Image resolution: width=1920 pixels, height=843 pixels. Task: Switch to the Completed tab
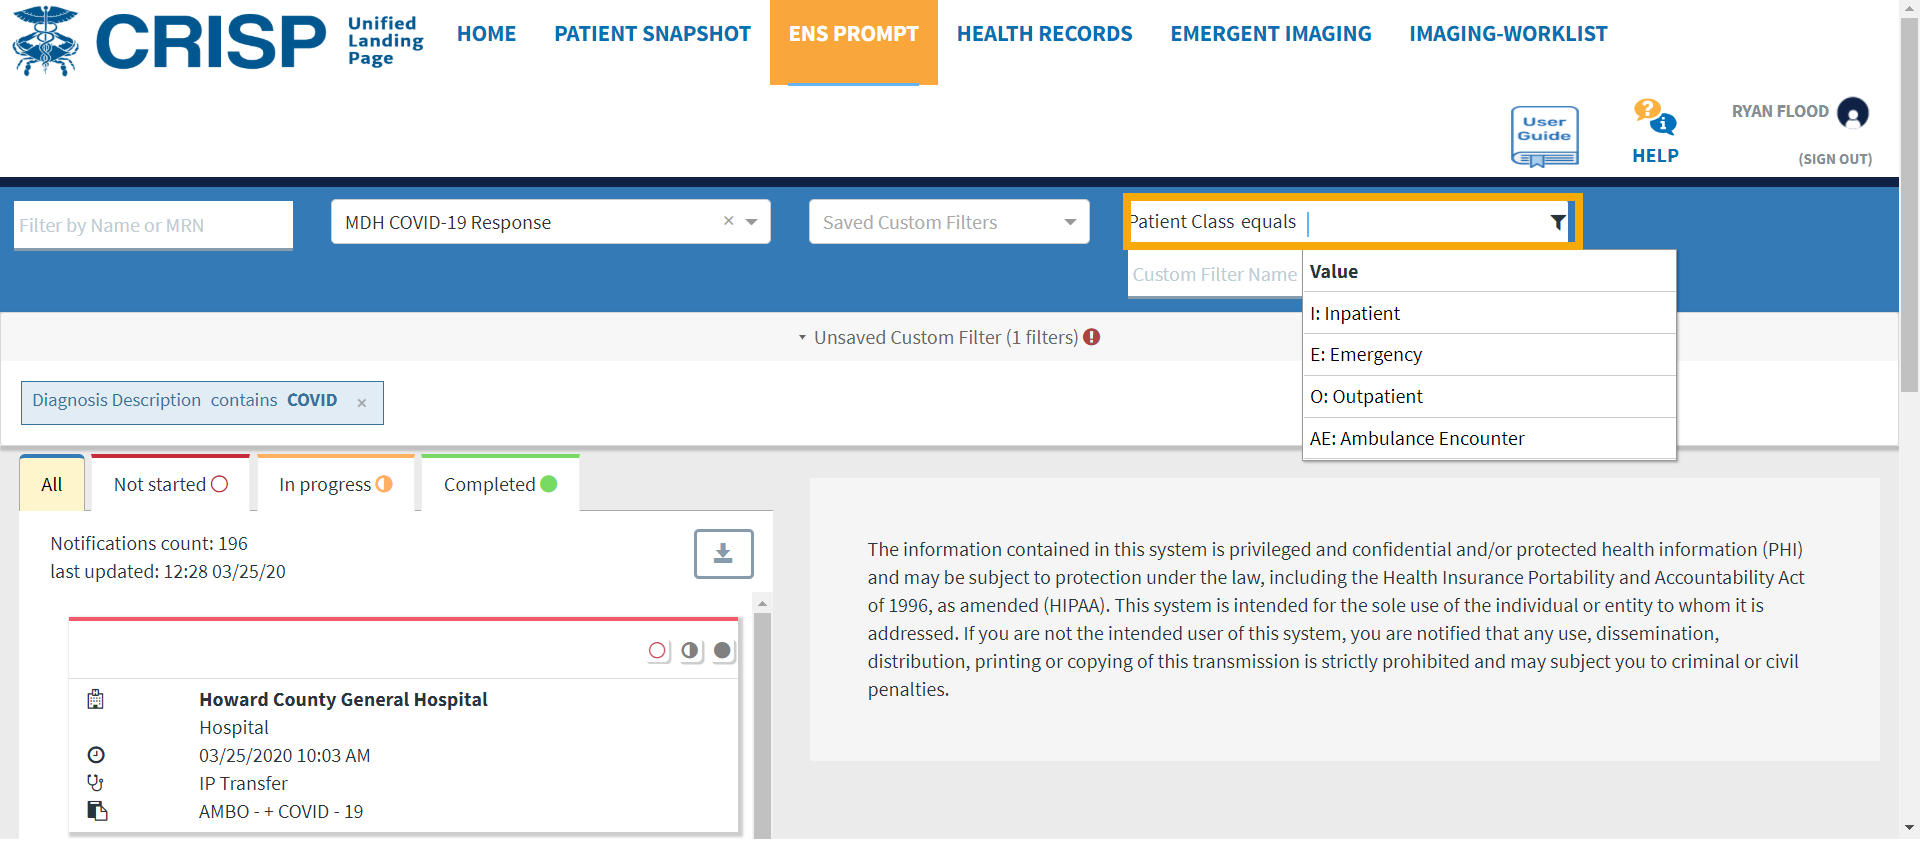(500, 484)
